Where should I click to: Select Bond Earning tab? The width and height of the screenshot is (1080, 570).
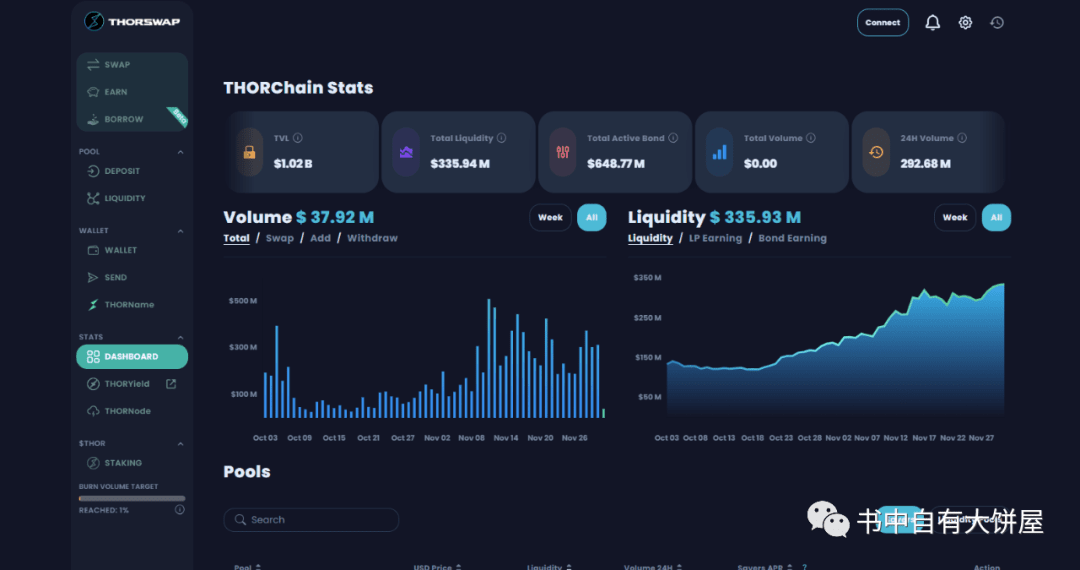[793, 238]
